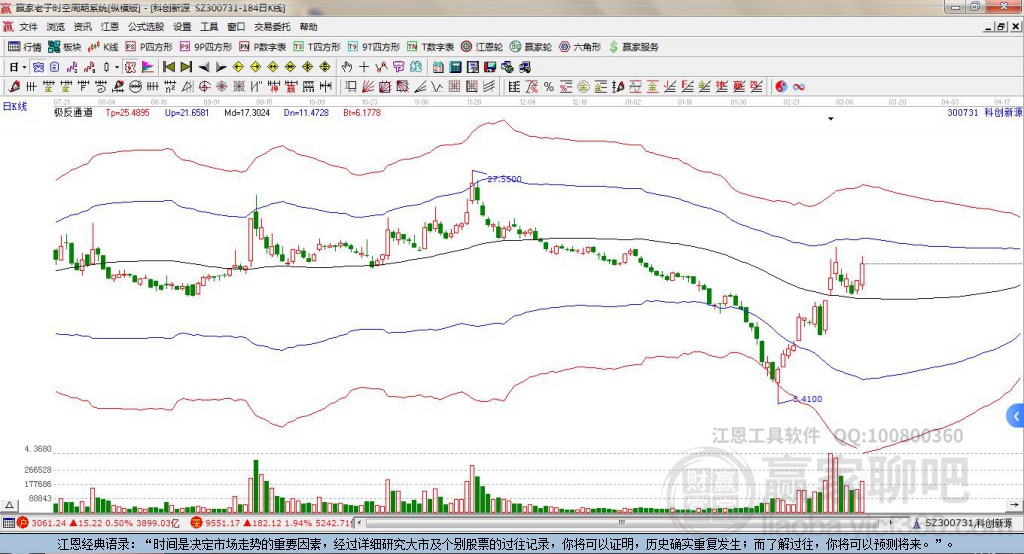Click the colored flag icon

pyautogui.click(x=148, y=67)
